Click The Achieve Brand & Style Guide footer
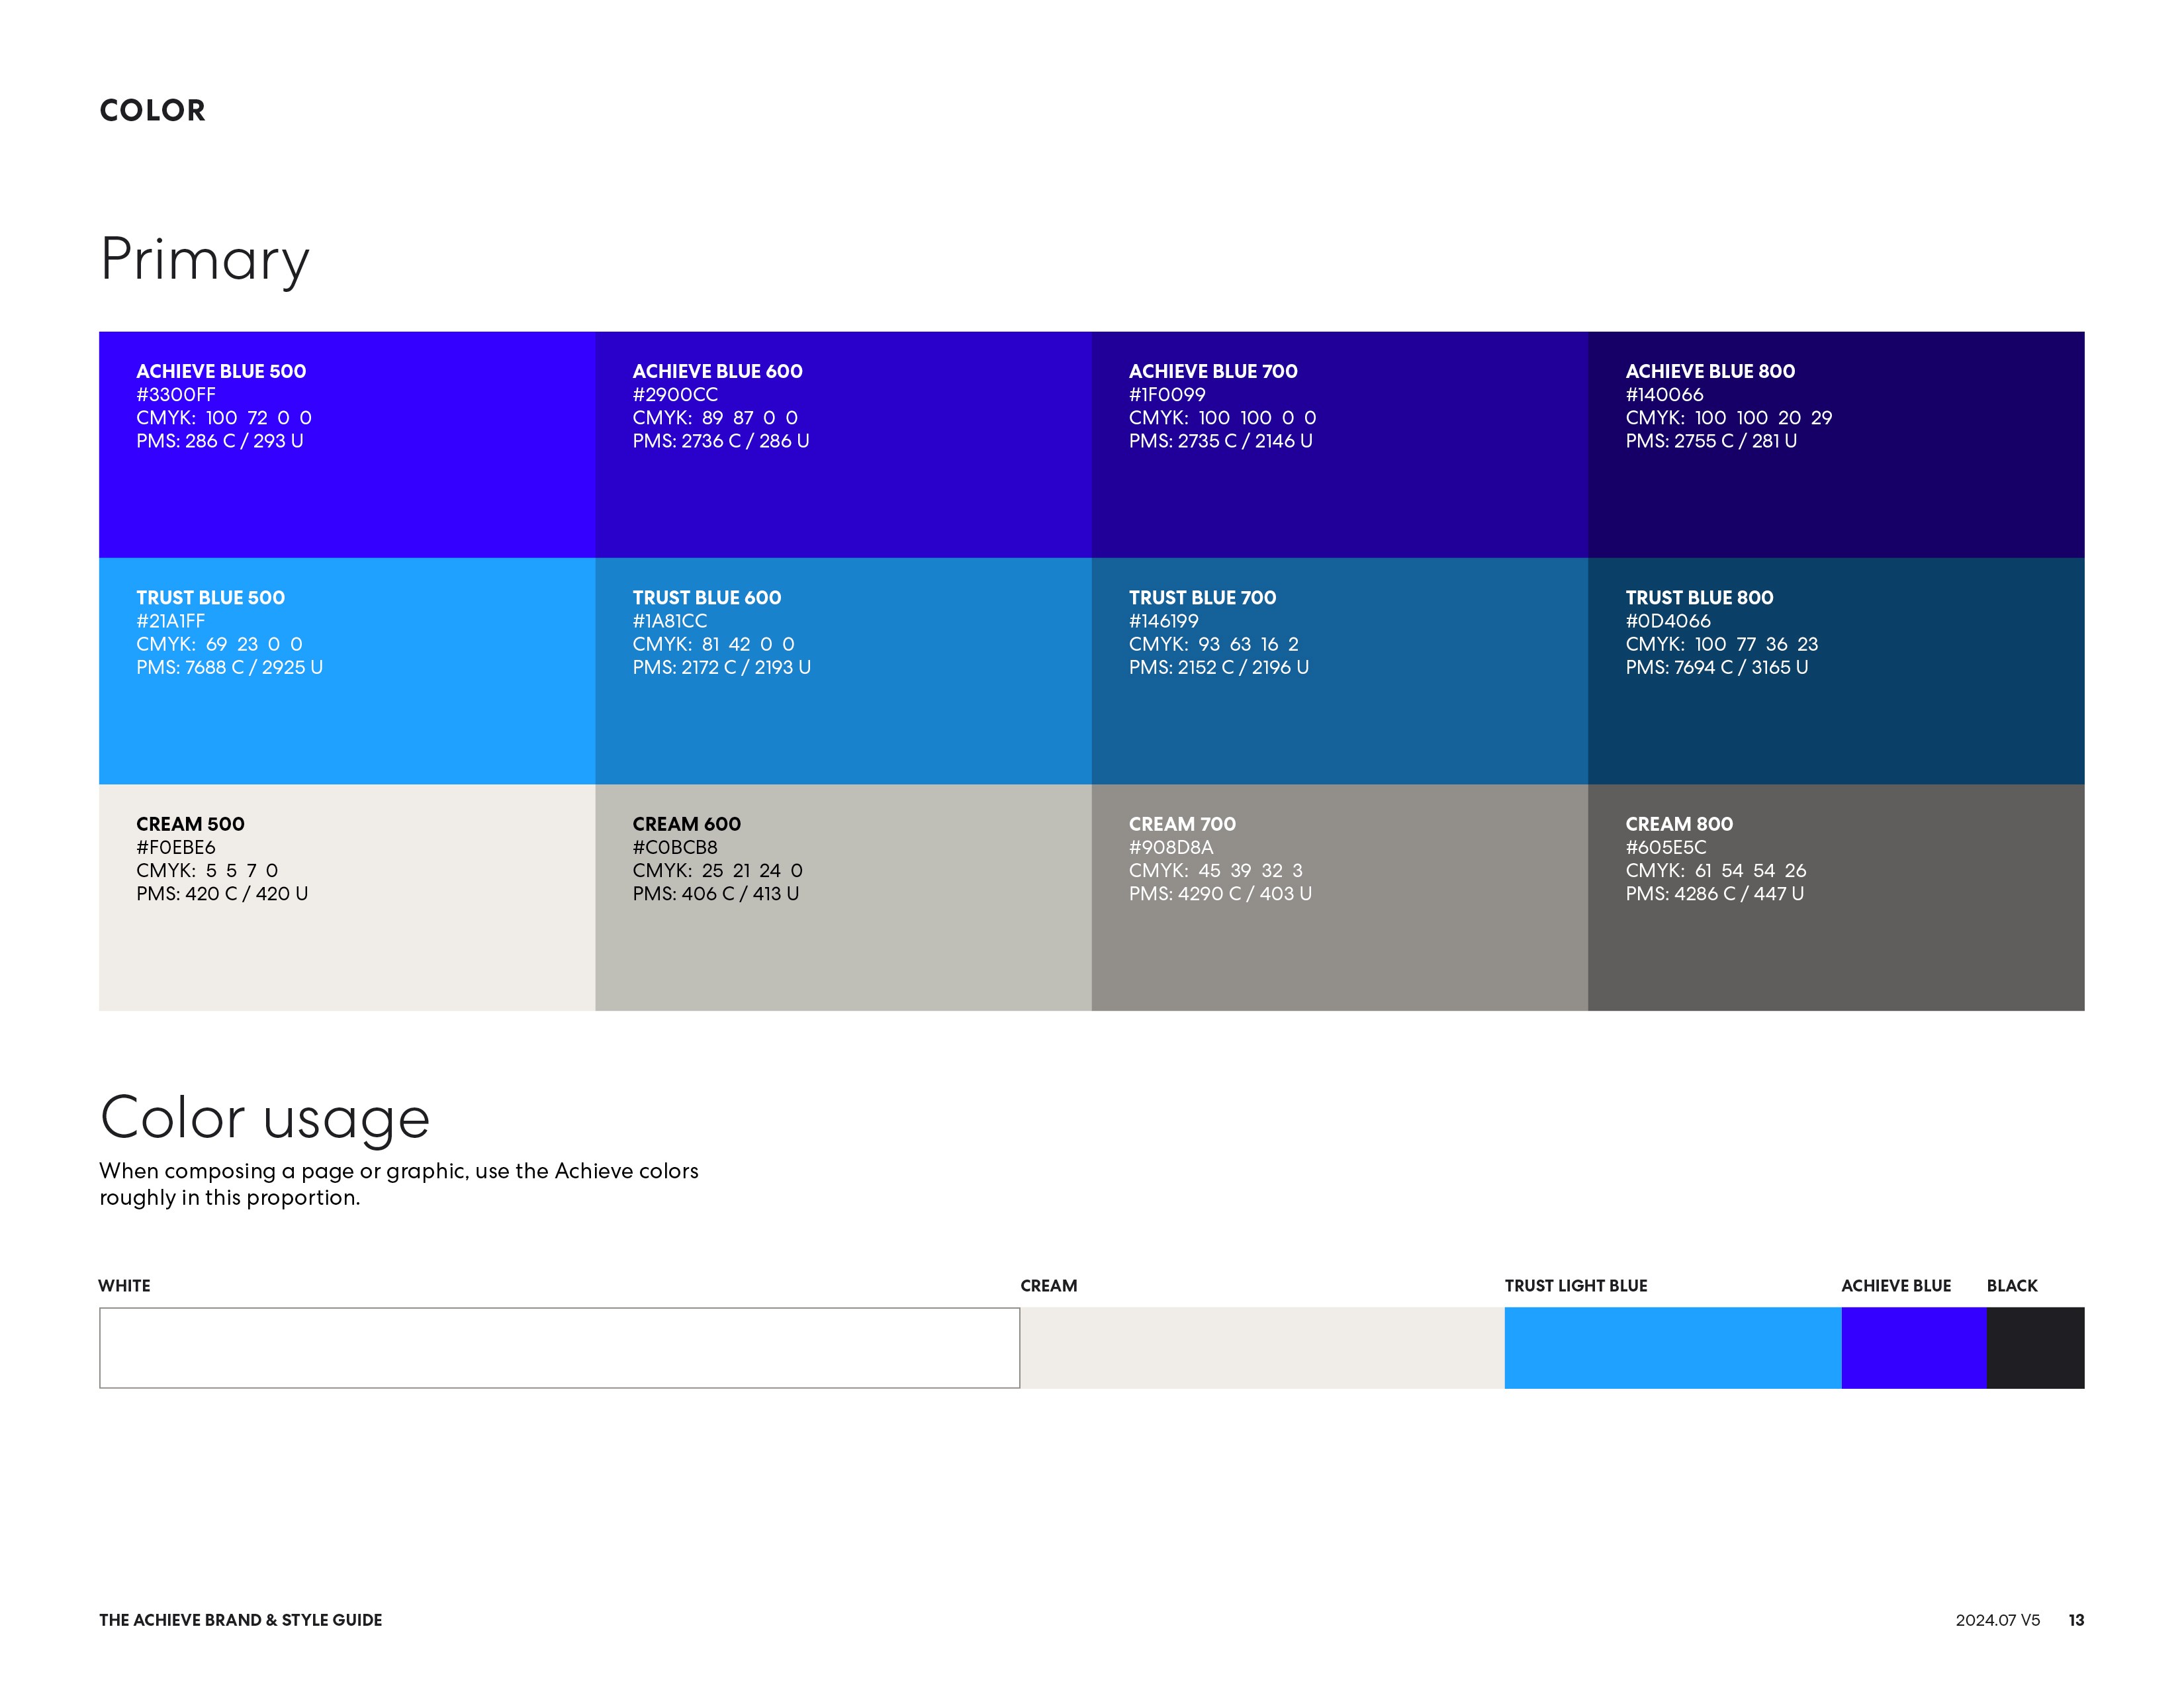The width and height of the screenshot is (2184, 1688). coord(240,1619)
